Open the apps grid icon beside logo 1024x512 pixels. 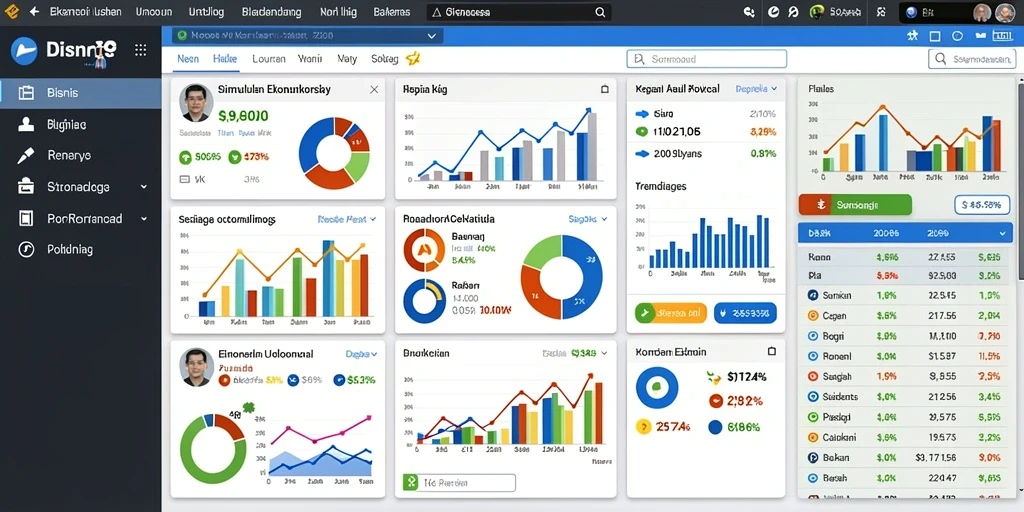pyautogui.click(x=140, y=50)
